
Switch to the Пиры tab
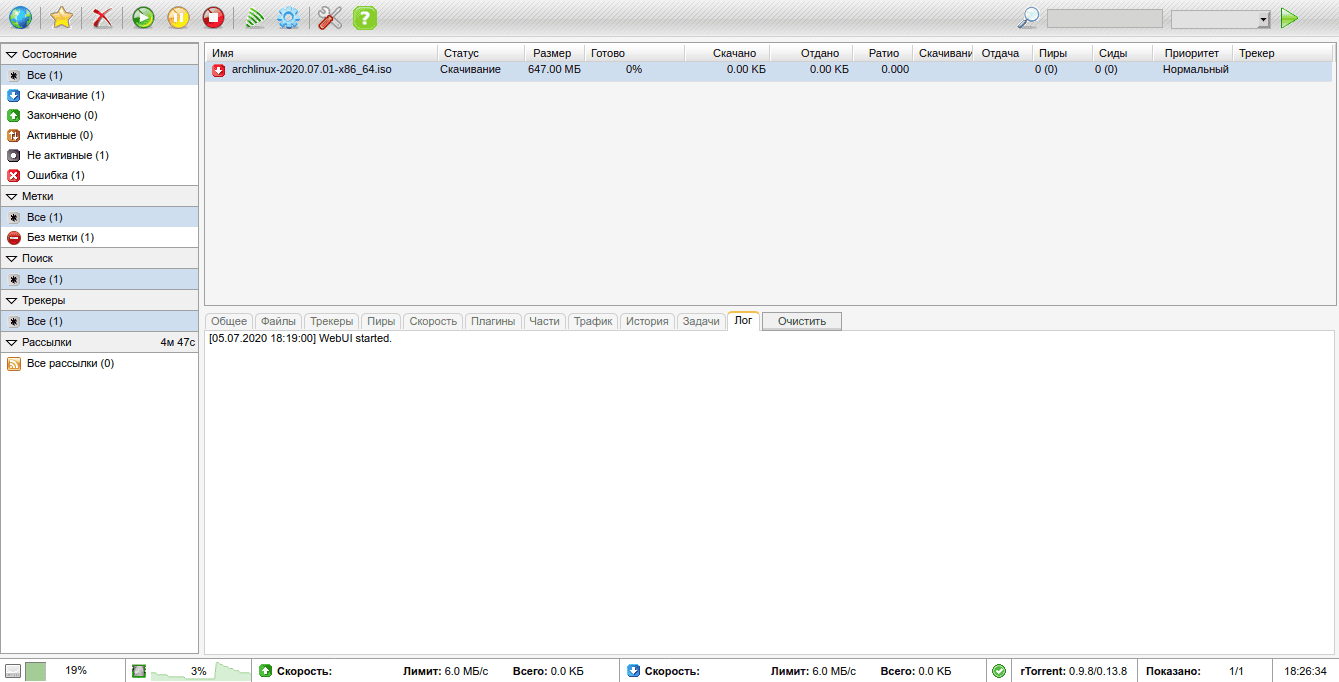[x=381, y=321]
